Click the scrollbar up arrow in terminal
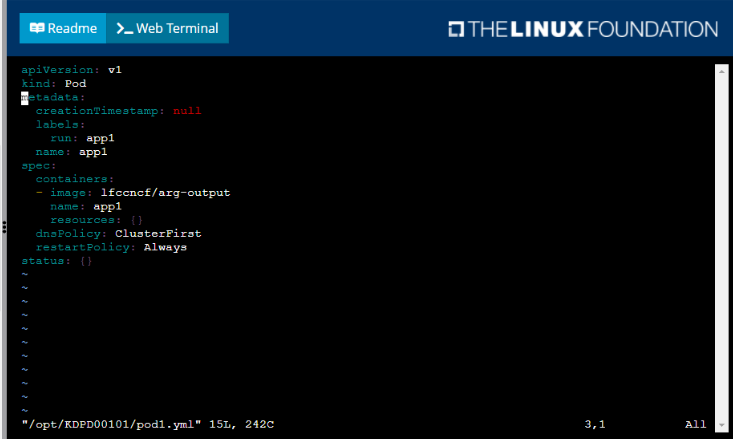This screenshot has width=733, height=439. point(720,71)
